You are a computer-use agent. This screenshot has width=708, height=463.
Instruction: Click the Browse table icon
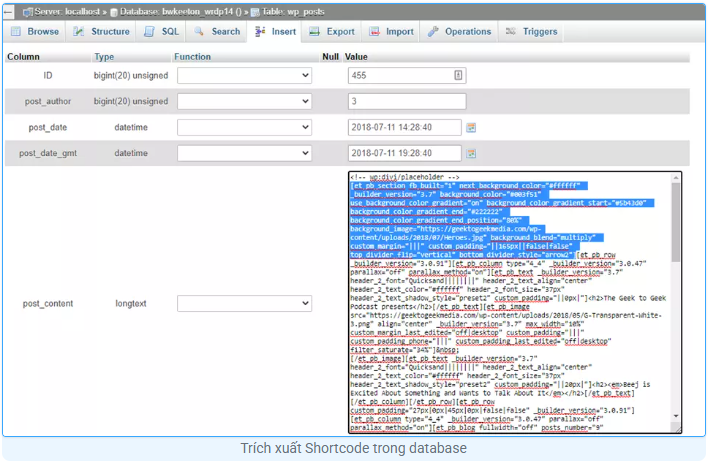pyautogui.click(x=16, y=31)
